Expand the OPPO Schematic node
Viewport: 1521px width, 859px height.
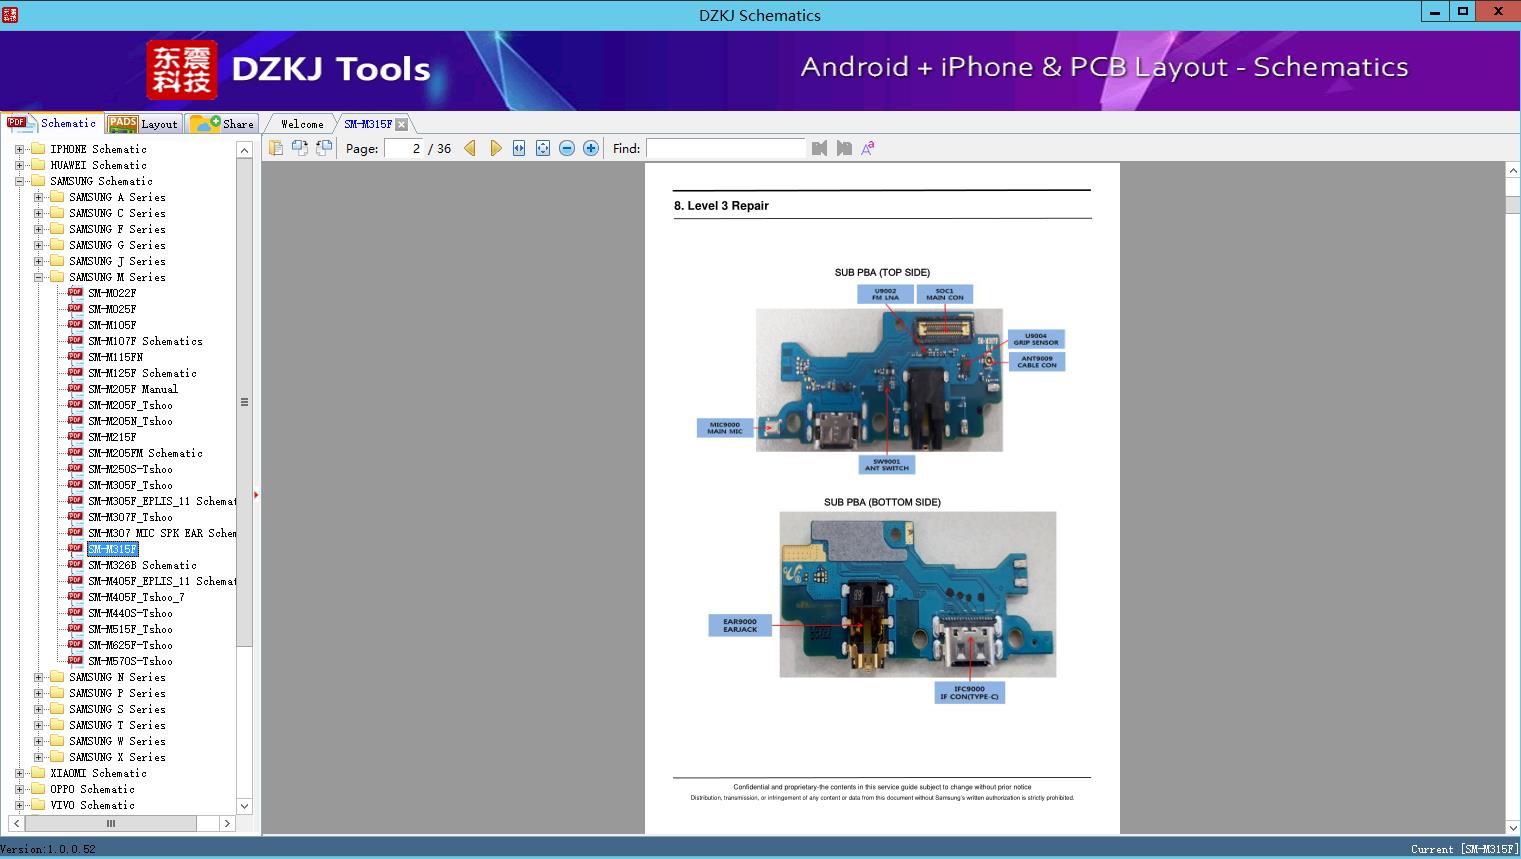click(x=19, y=789)
